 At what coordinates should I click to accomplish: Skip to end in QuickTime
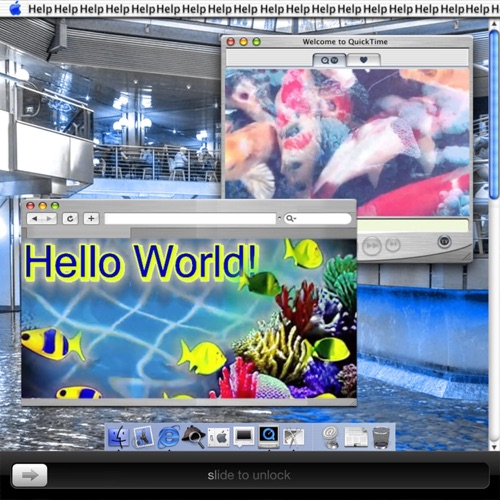(x=393, y=245)
